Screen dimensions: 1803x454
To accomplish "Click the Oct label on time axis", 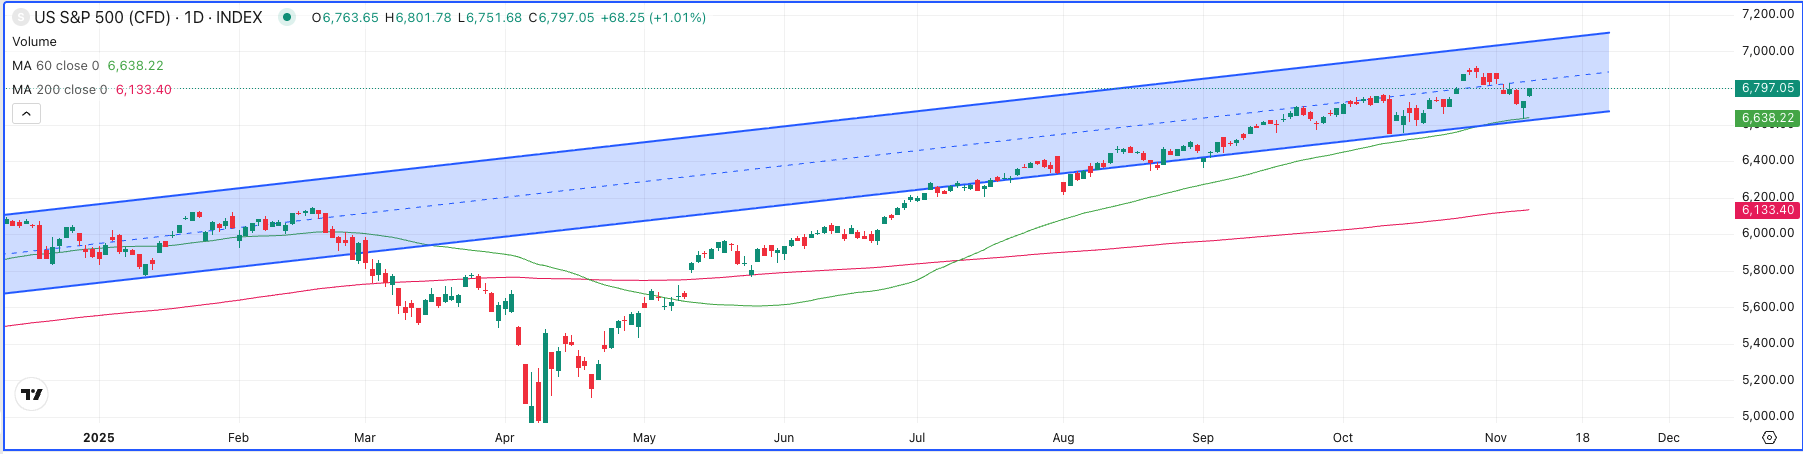I will [x=1343, y=438].
